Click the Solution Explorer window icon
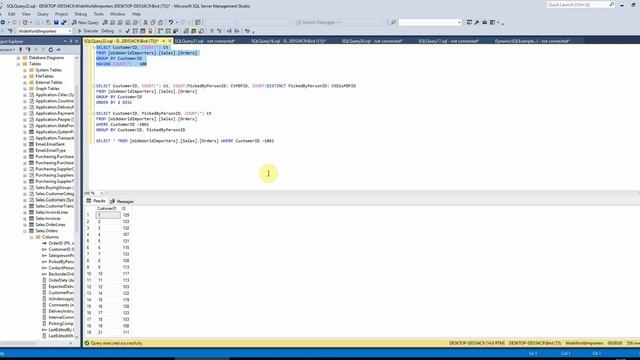The width and height of the screenshot is (640, 360). pos(469,22)
